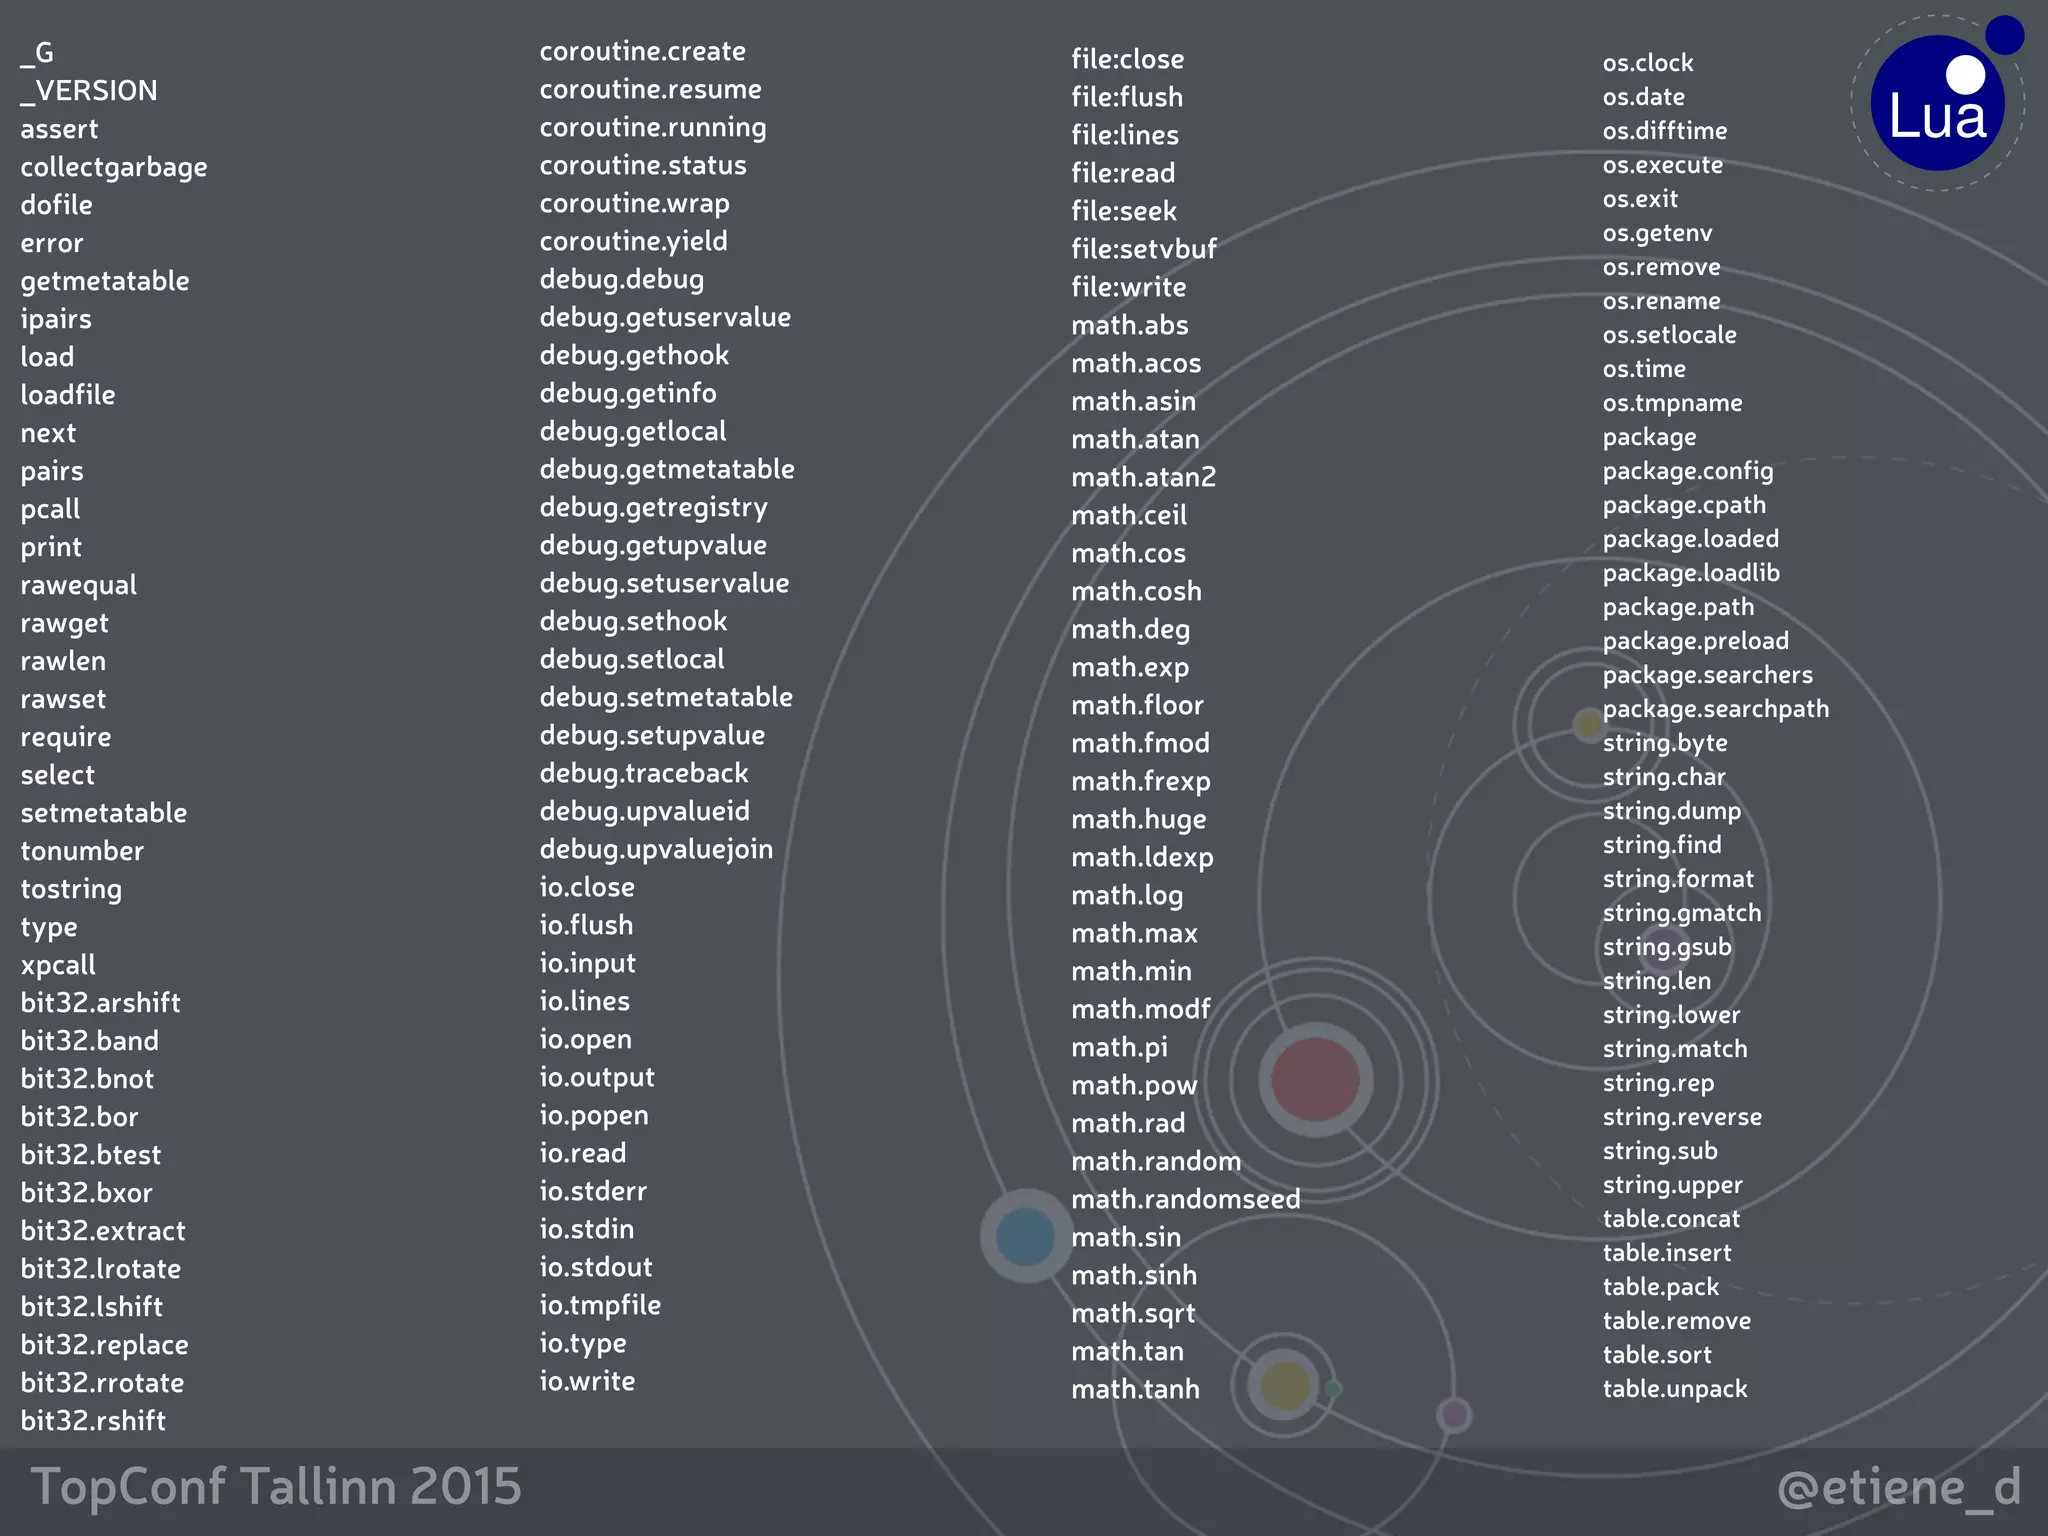Select 'table.remove'

pyautogui.click(x=1677, y=1321)
